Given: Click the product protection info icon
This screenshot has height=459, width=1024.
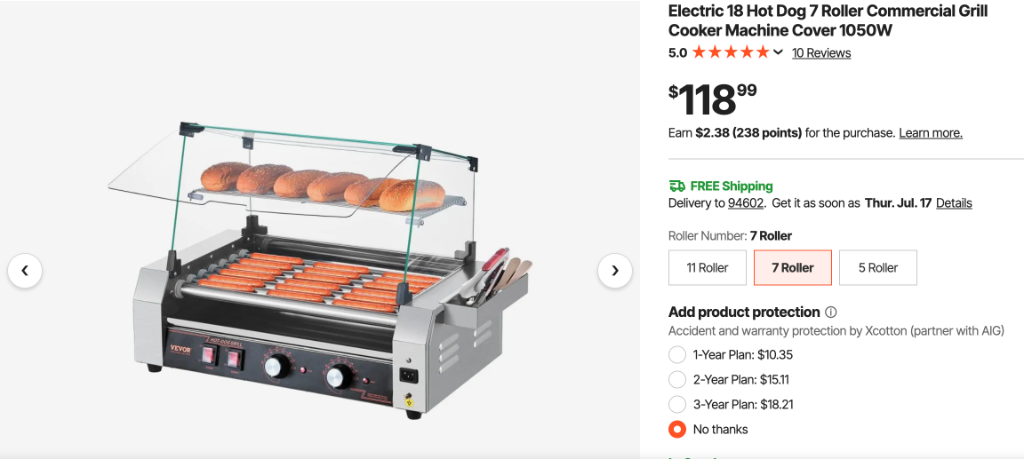Looking at the screenshot, I should [831, 312].
